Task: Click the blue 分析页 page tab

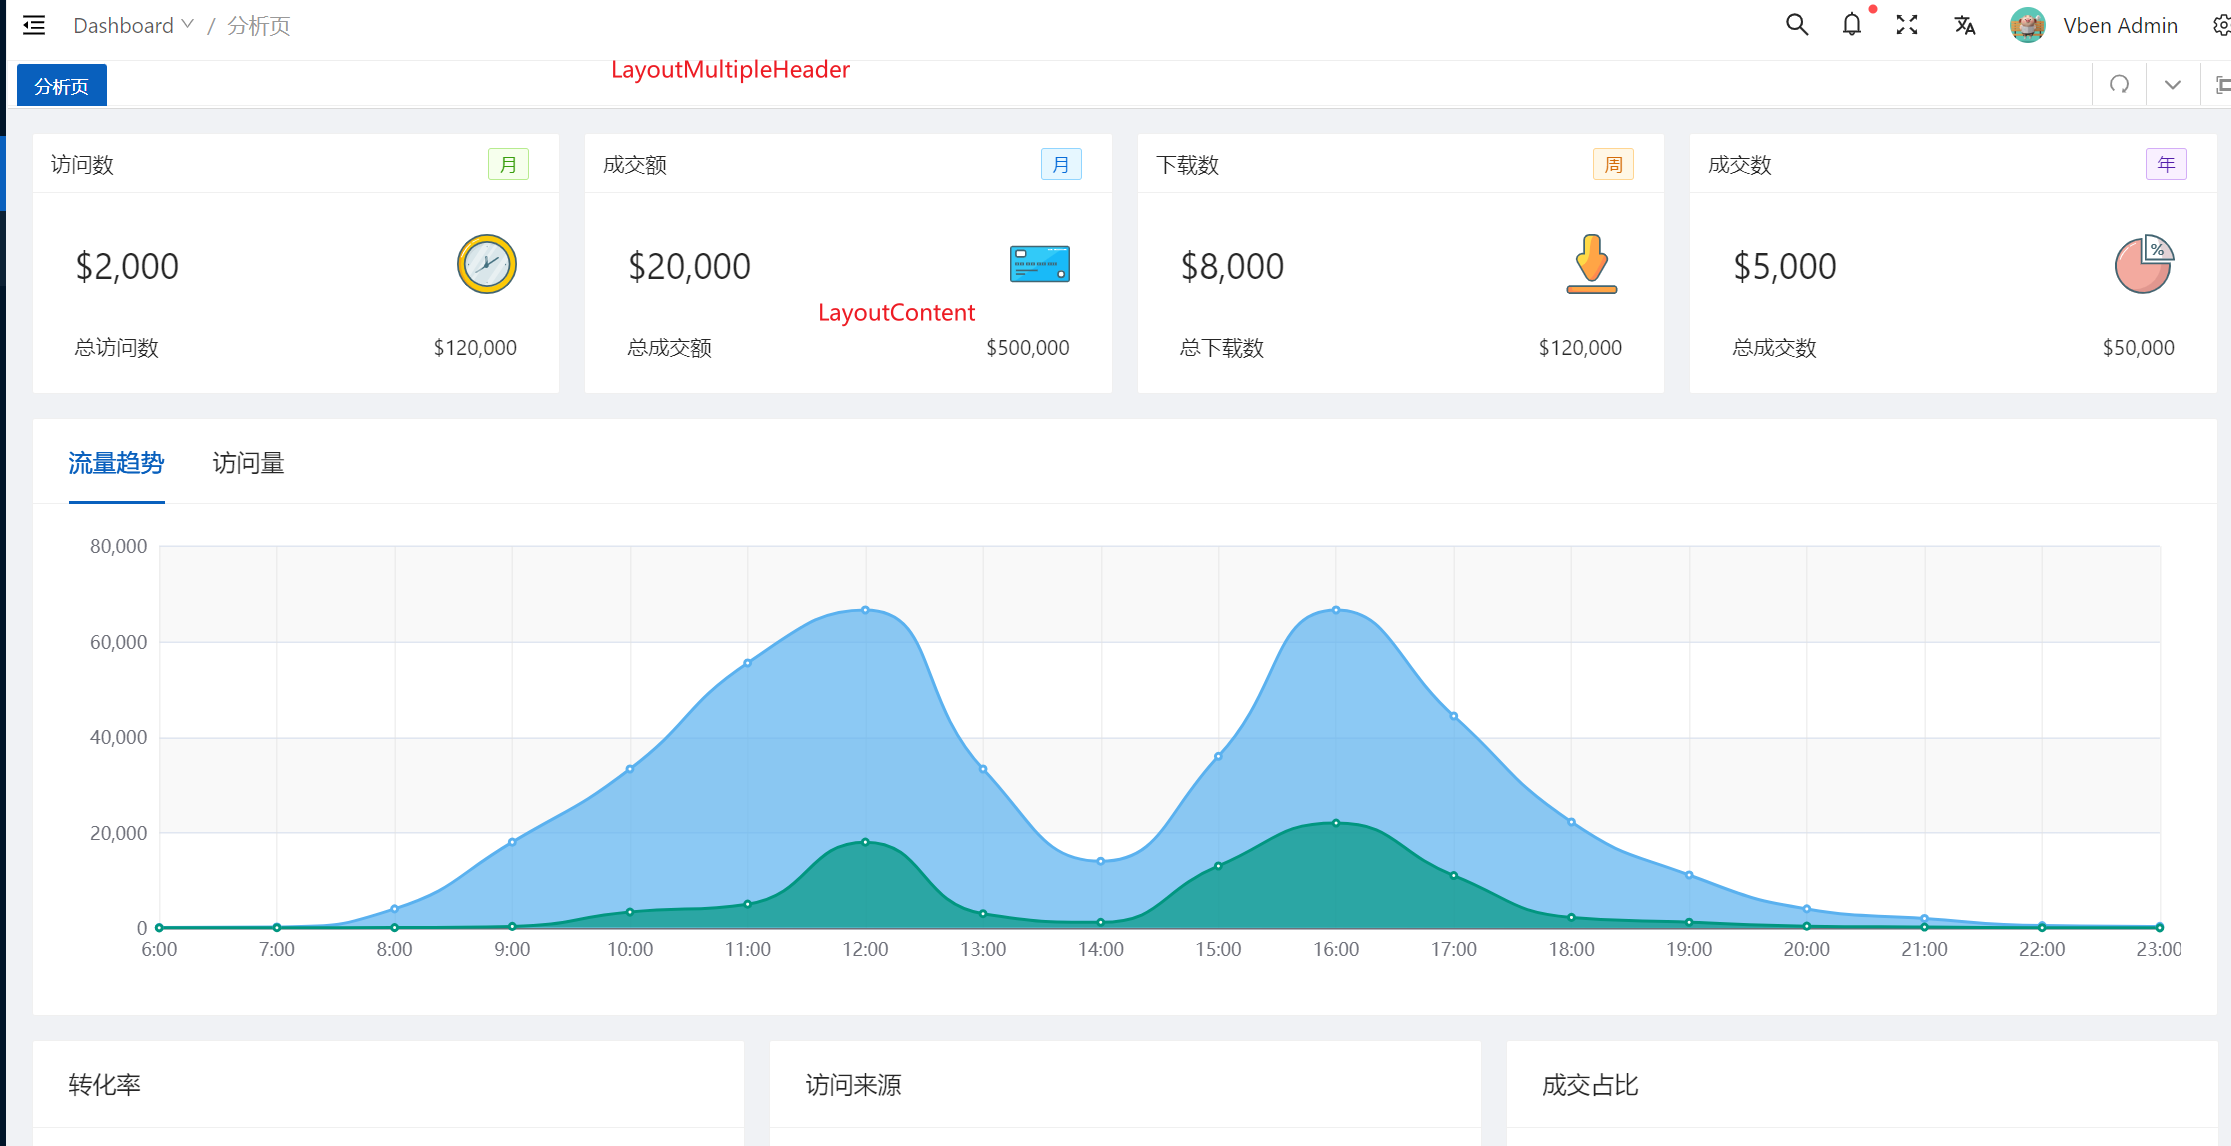Action: tap(62, 86)
